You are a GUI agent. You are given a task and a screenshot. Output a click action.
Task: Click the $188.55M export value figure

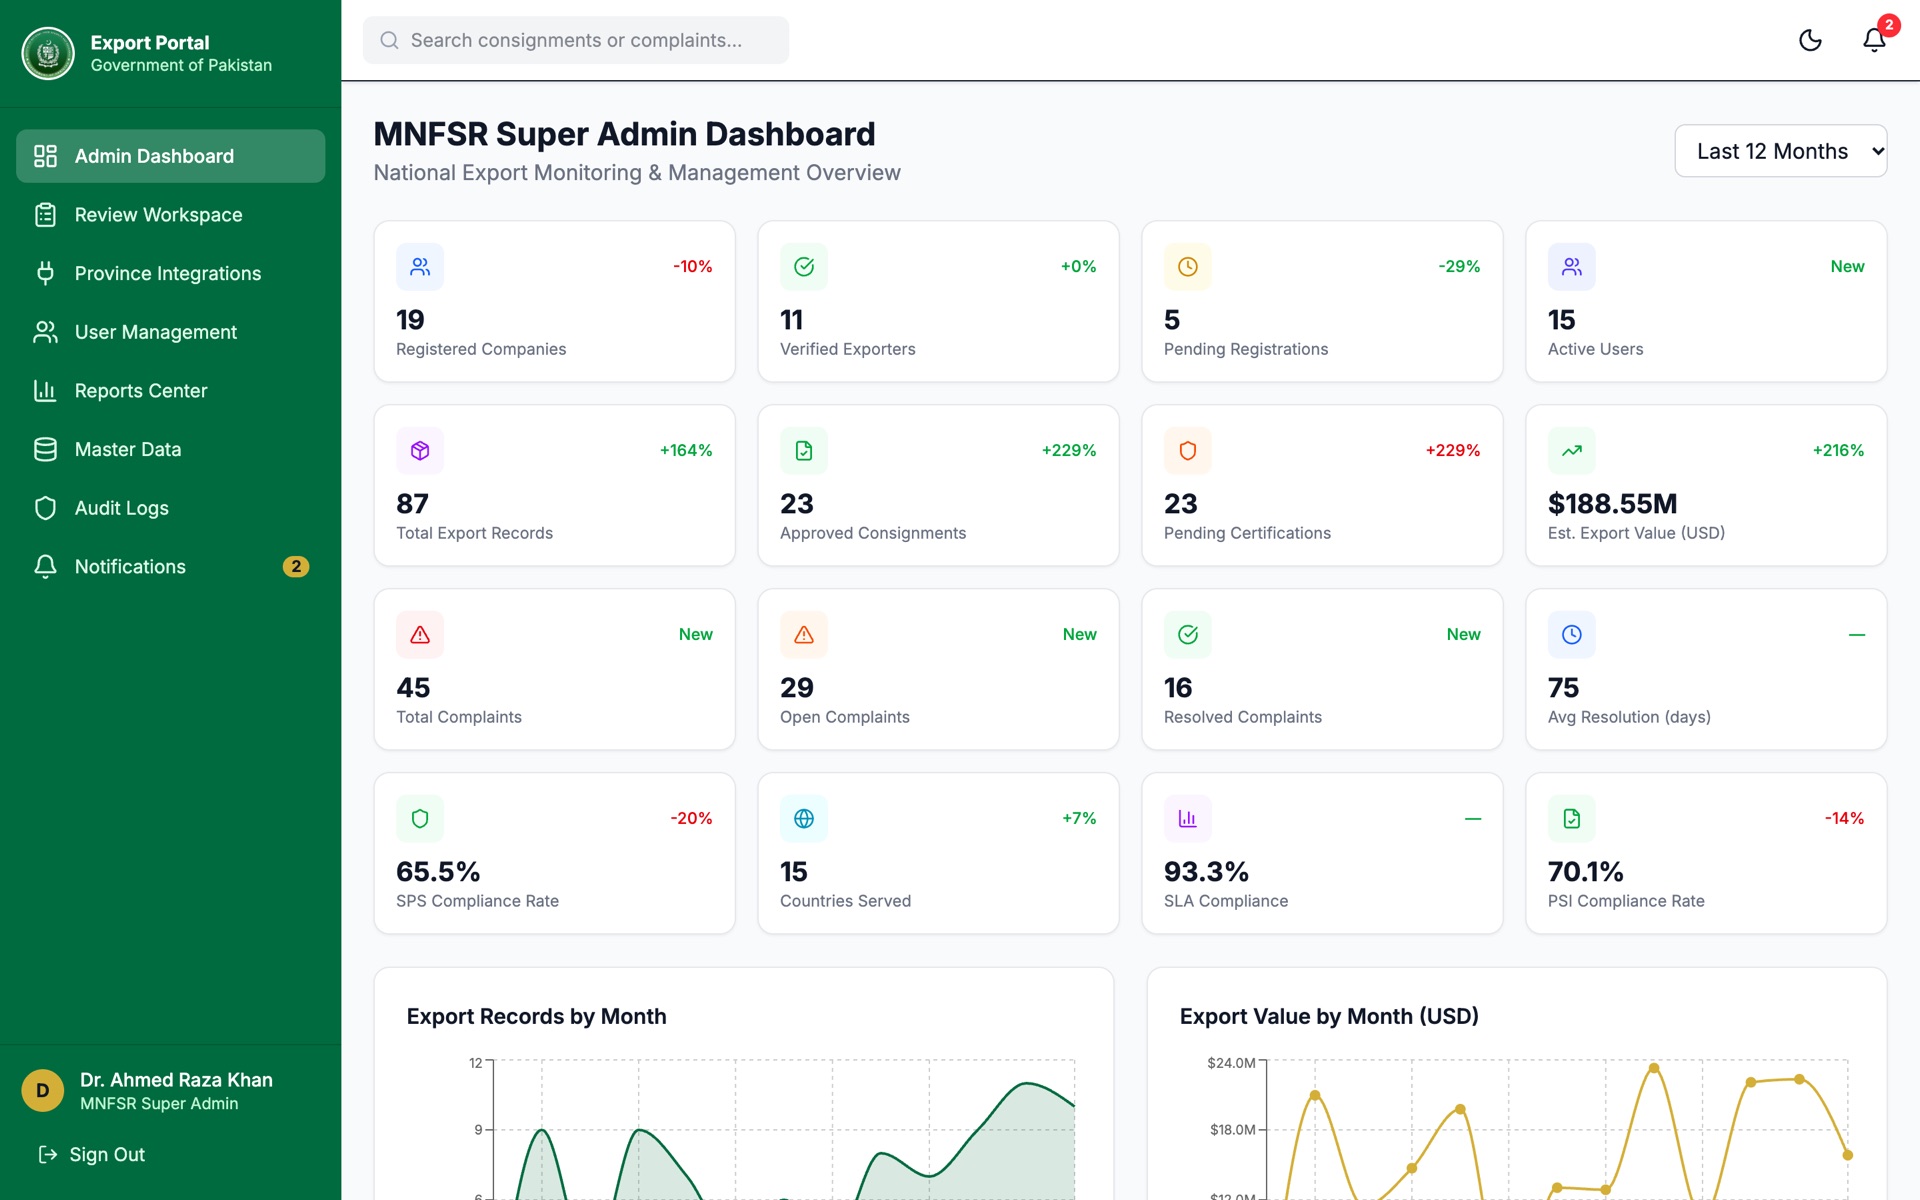[1612, 504]
